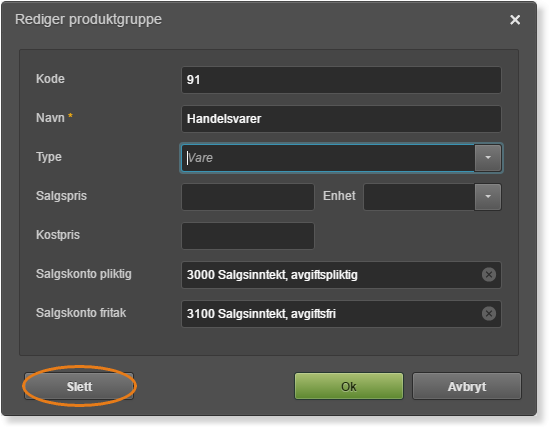The height and width of the screenshot is (429, 550).
Task: Click the Rediger produktgruppe title text
Action: [x=88, y=20]
